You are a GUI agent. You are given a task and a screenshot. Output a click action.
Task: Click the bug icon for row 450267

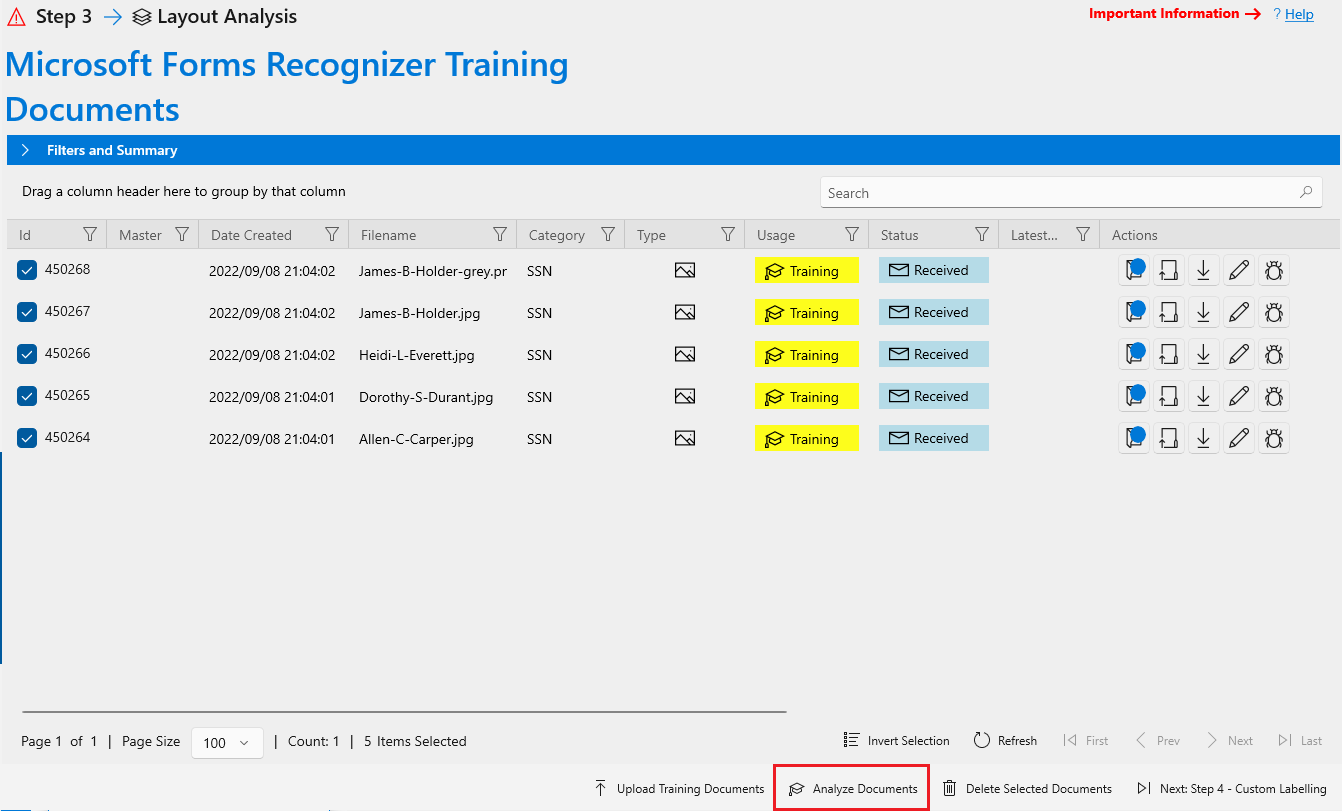(1274, 312)
